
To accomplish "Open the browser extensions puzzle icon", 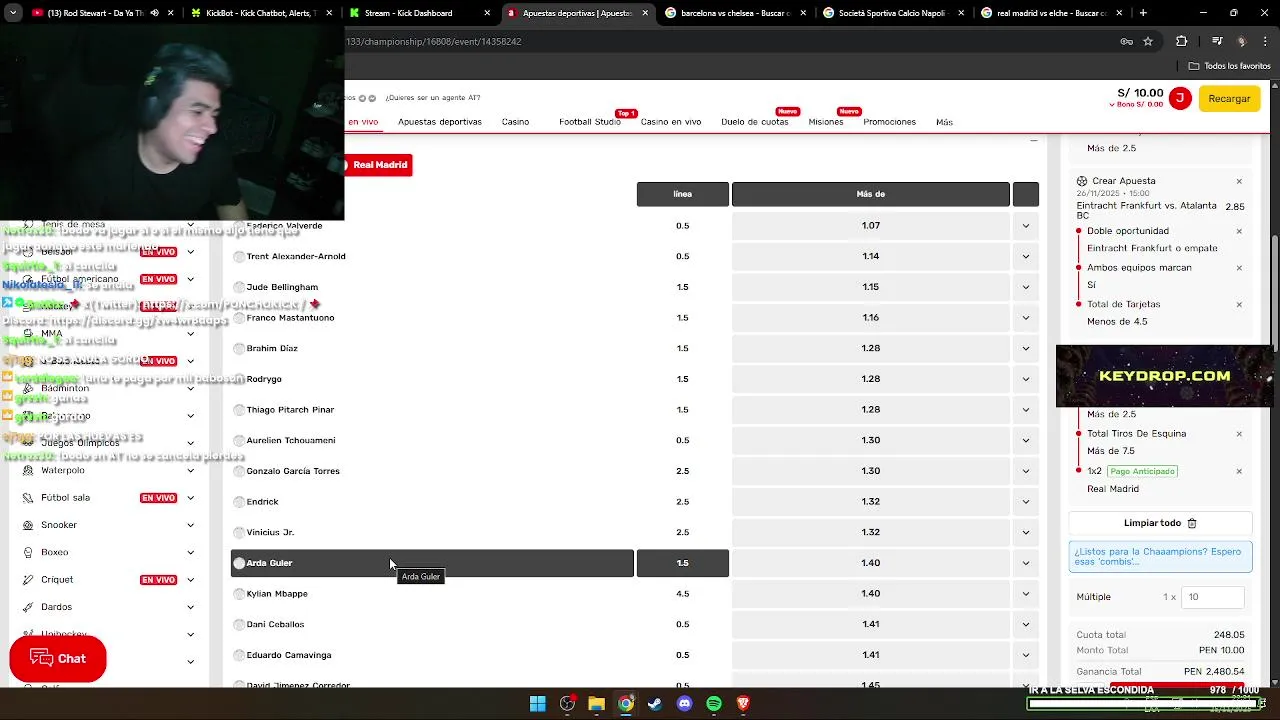I will [1182, 41].
